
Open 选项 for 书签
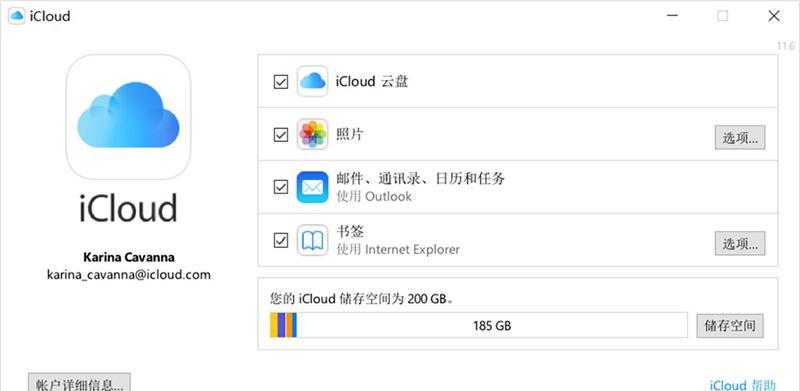click(x=740, y=243)
